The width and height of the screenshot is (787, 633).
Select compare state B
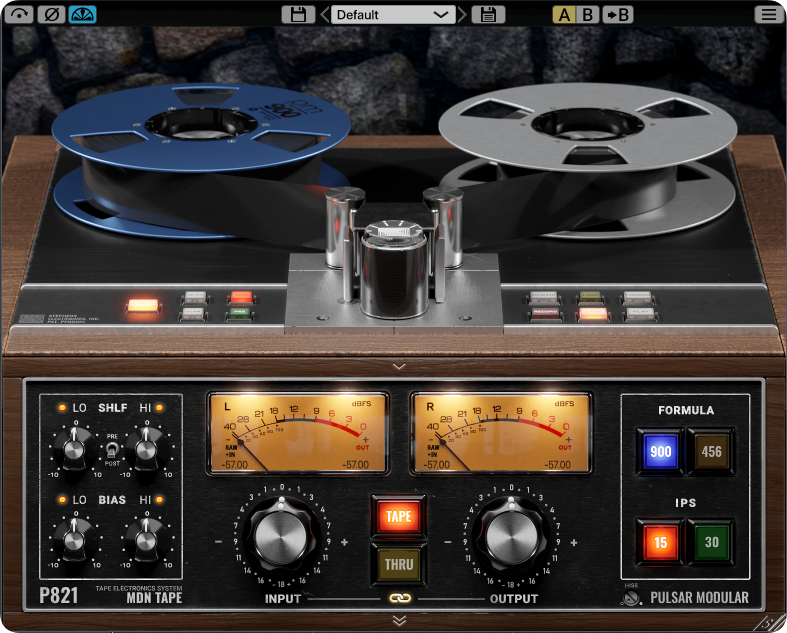587,15
